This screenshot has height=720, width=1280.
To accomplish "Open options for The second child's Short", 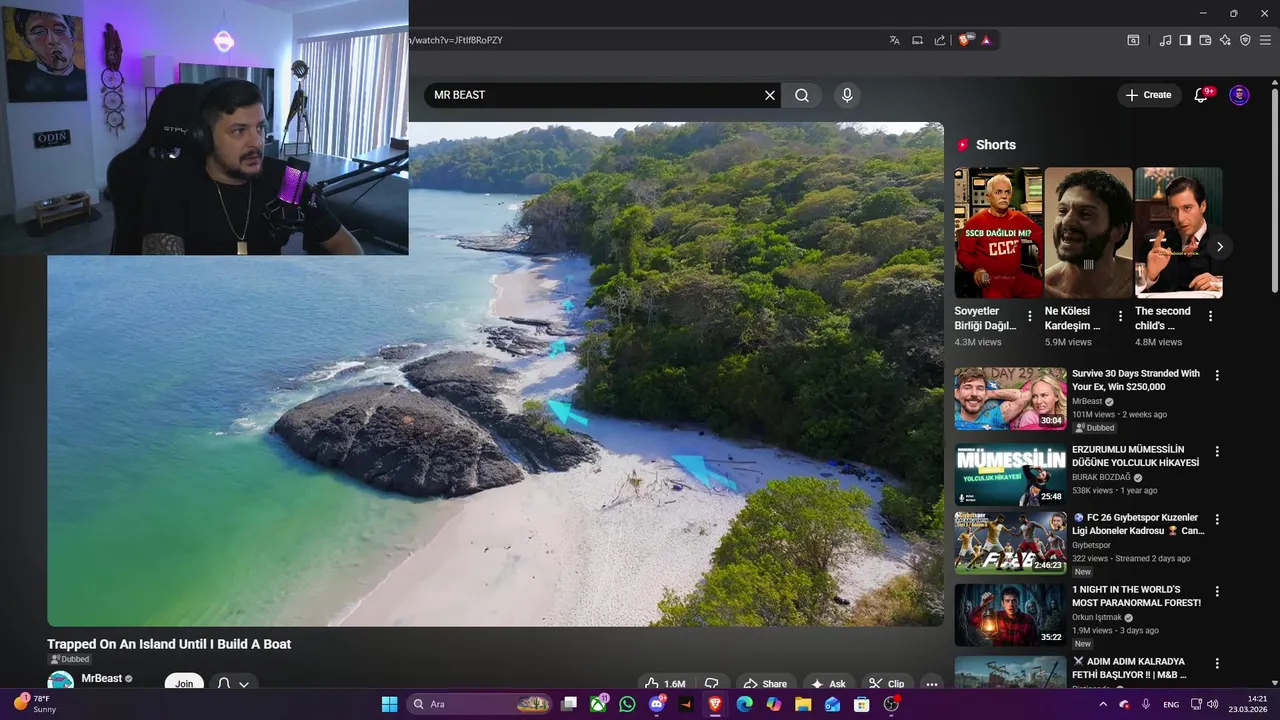I will pyautogui.click(x=1210, y=316).
